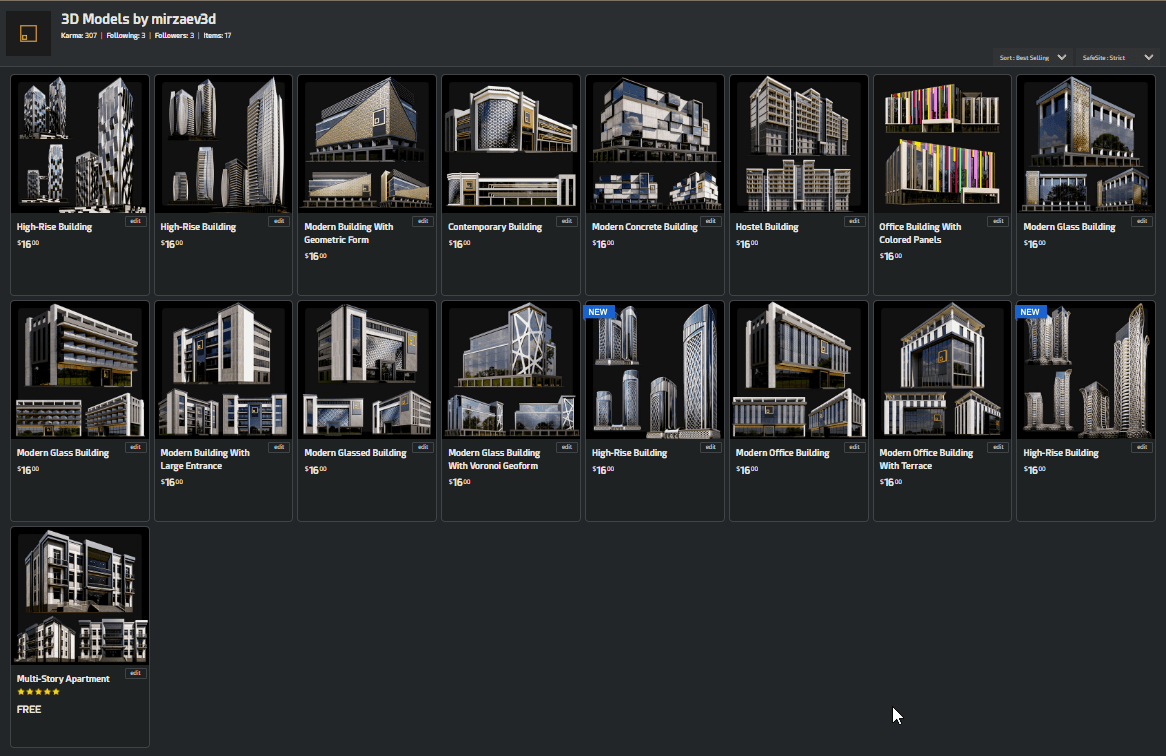Click the five-star rating on Multi-Story Apartment
Viewport: 1166px width, 756px height.
[x=38, y=692]
